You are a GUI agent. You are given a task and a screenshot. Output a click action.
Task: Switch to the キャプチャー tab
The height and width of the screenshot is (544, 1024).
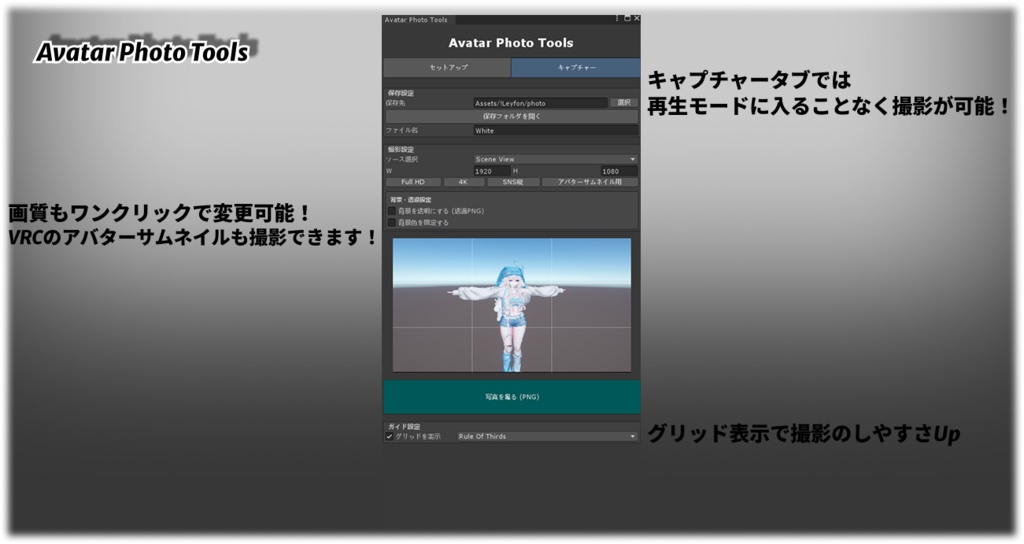coord(575,67)
